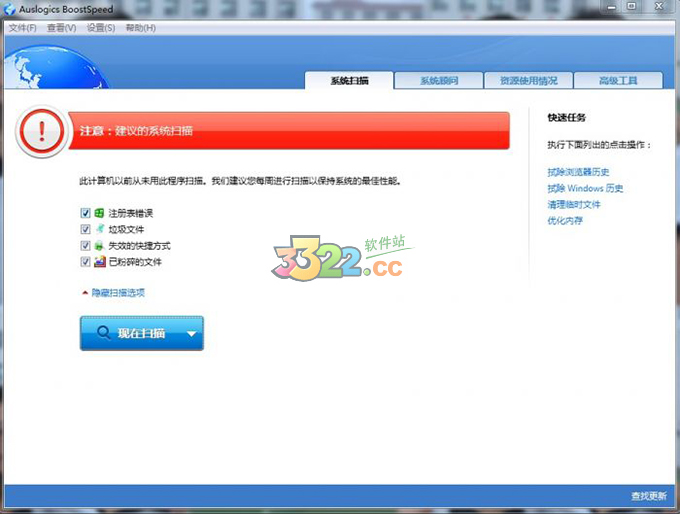This screenshot has width=680, height=514.
Task: Switch to the 资源使用情况 tab
Action: [x=529, y=81]
